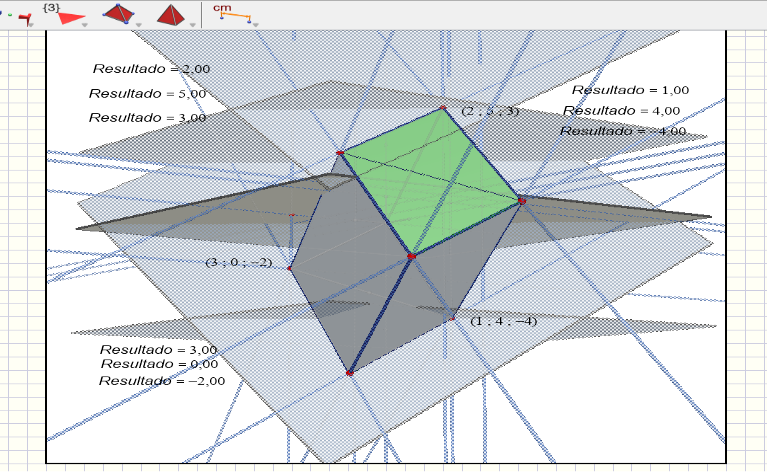Click the red vertex at the green face's right corner
Screen dimensions: 767x472
(x=521, y=201)
